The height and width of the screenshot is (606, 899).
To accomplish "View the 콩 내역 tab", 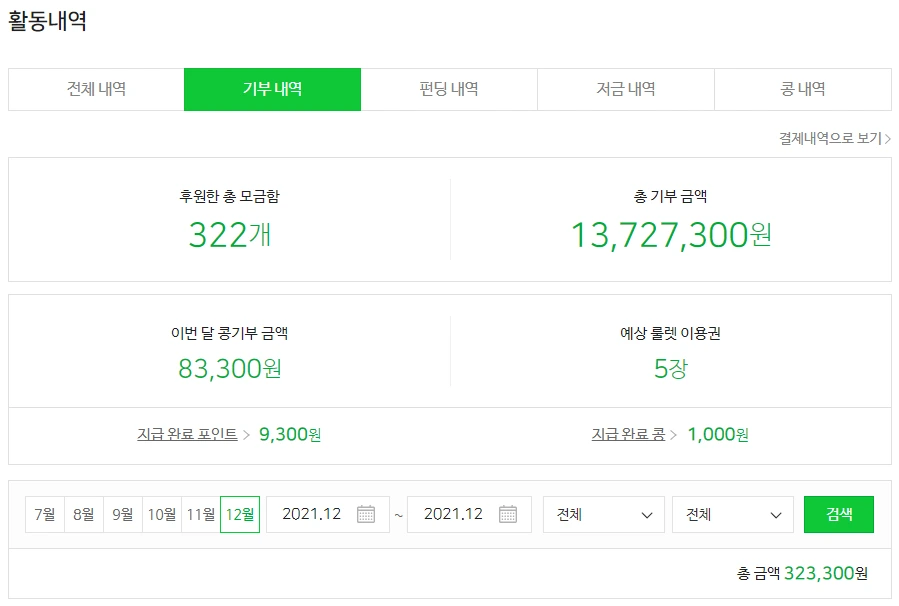I will 803,89.
